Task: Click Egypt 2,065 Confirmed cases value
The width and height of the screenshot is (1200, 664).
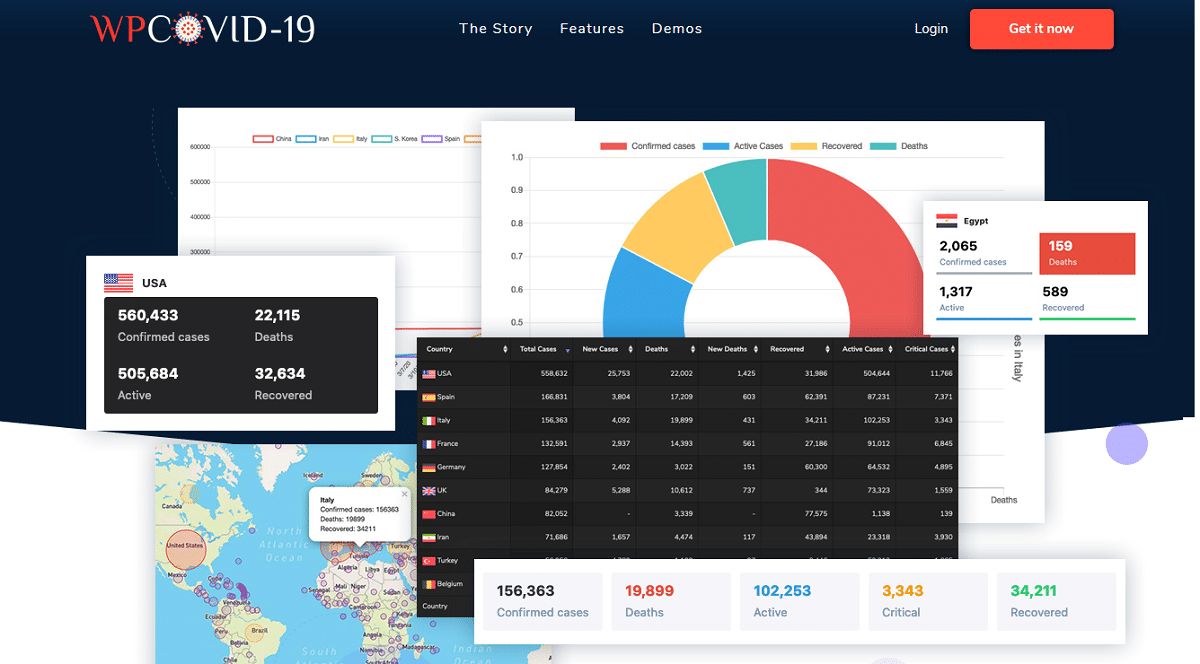Action: (959, 246)
